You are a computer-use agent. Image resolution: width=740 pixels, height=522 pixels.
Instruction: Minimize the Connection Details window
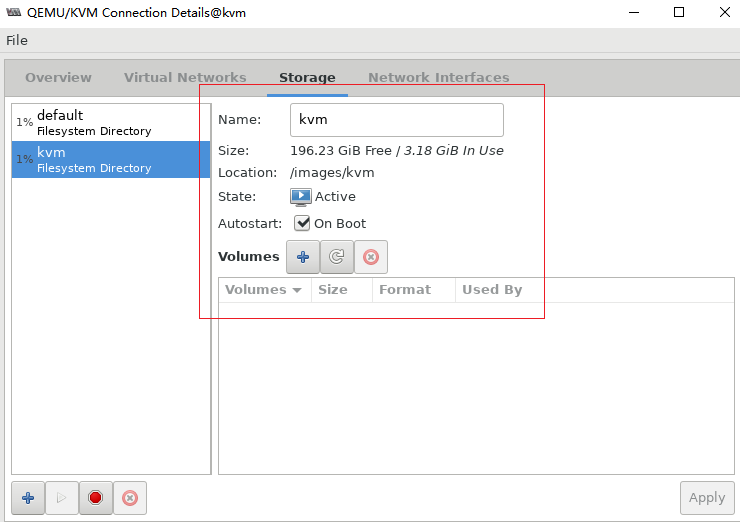pos(634,12)
